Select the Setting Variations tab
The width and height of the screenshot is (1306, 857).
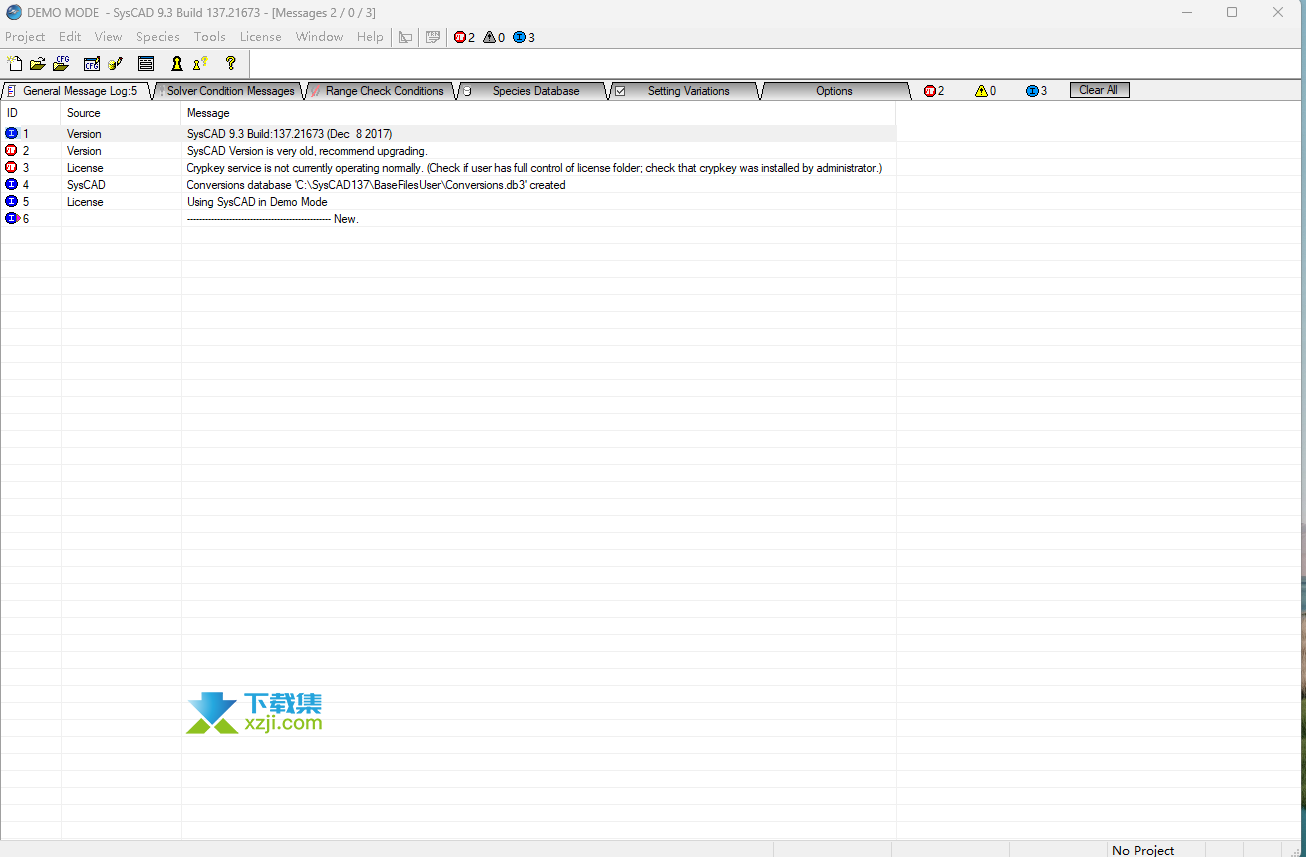point(687,91)
